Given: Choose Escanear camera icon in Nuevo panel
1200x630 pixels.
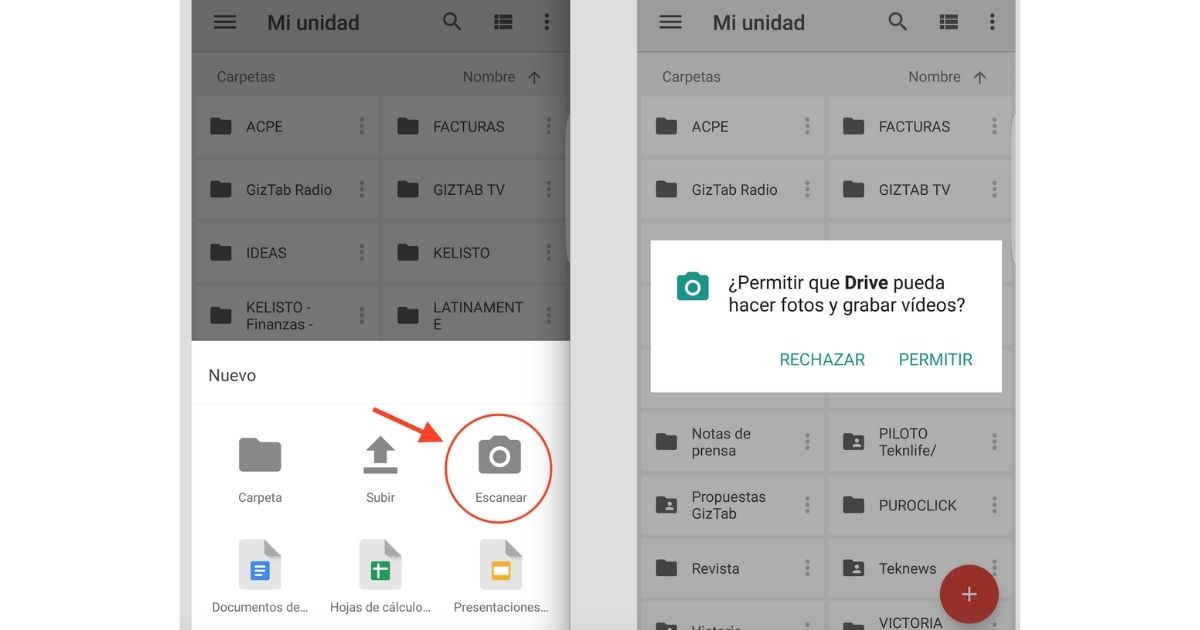Looking at the screenshot, I should [x=500, y=457].
